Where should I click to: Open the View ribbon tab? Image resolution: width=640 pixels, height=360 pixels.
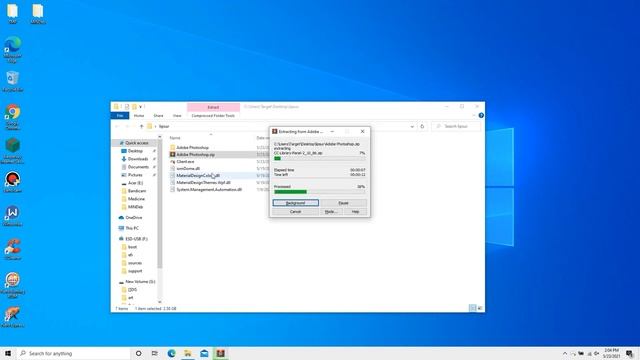click(177, 116)
